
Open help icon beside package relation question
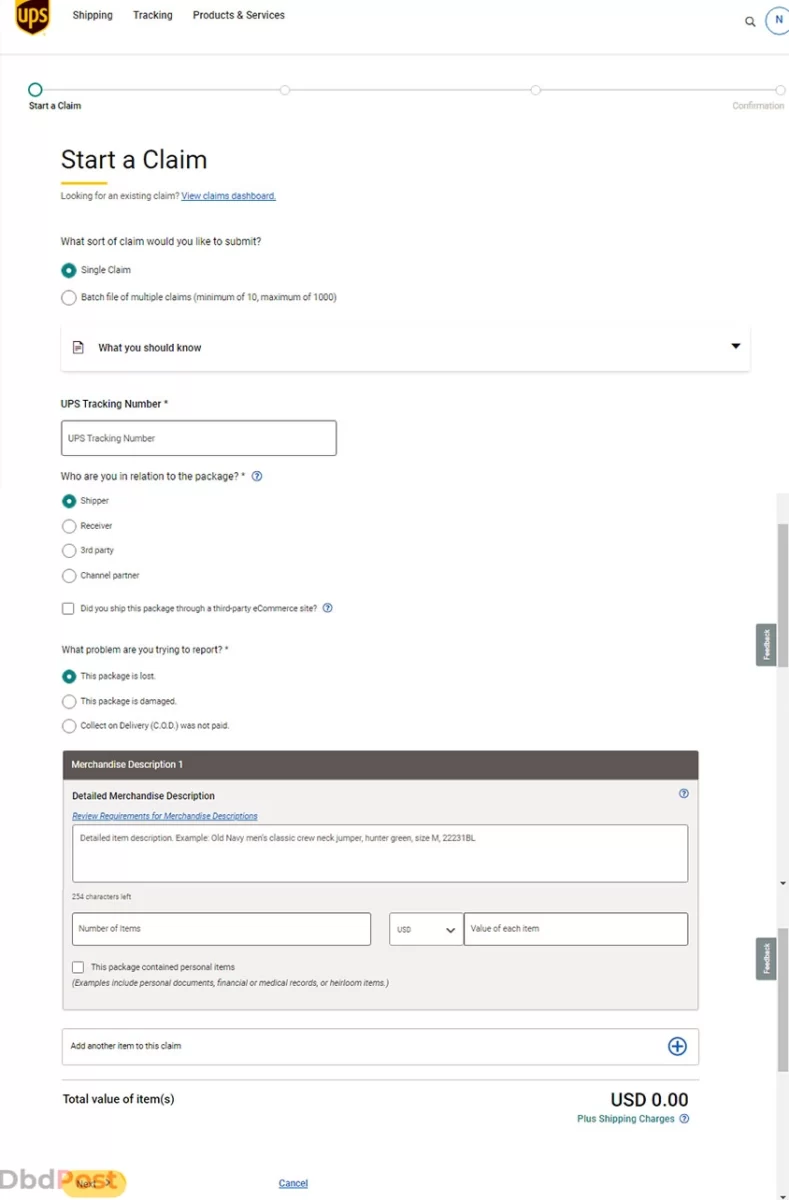tap(257, 477)
